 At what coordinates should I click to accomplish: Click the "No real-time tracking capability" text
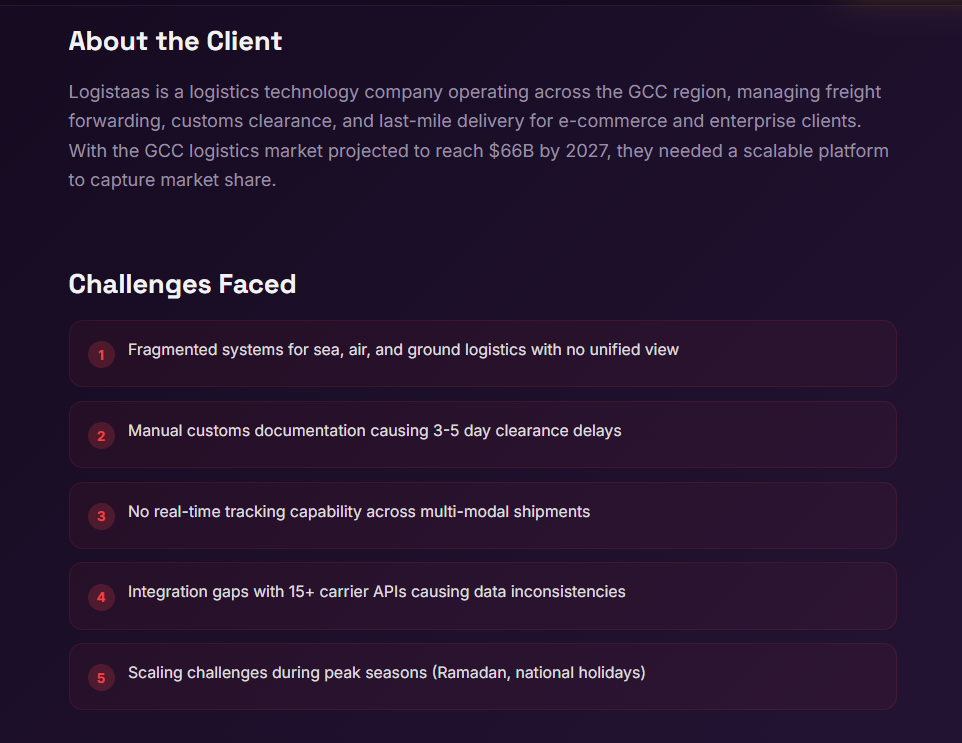pyautogui.click(x=358, y=512)
